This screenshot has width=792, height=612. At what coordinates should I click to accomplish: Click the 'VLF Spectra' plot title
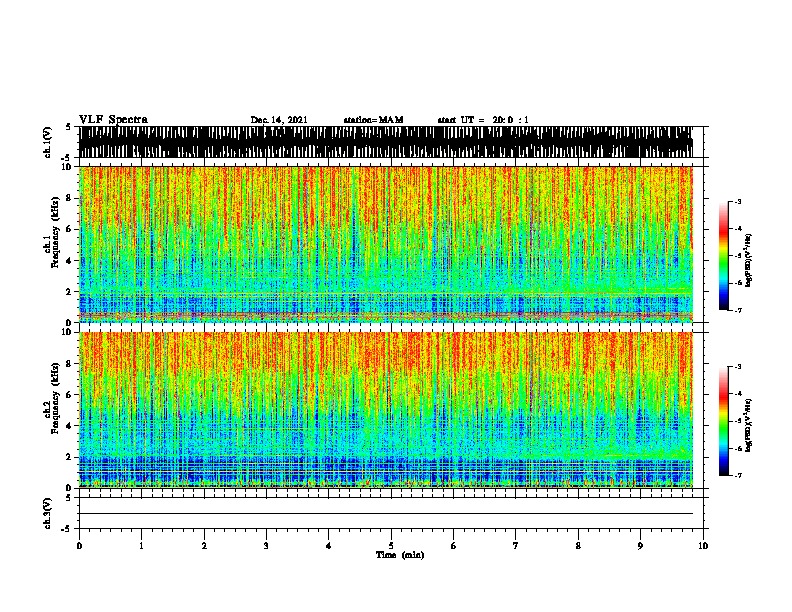coord(113,120)
